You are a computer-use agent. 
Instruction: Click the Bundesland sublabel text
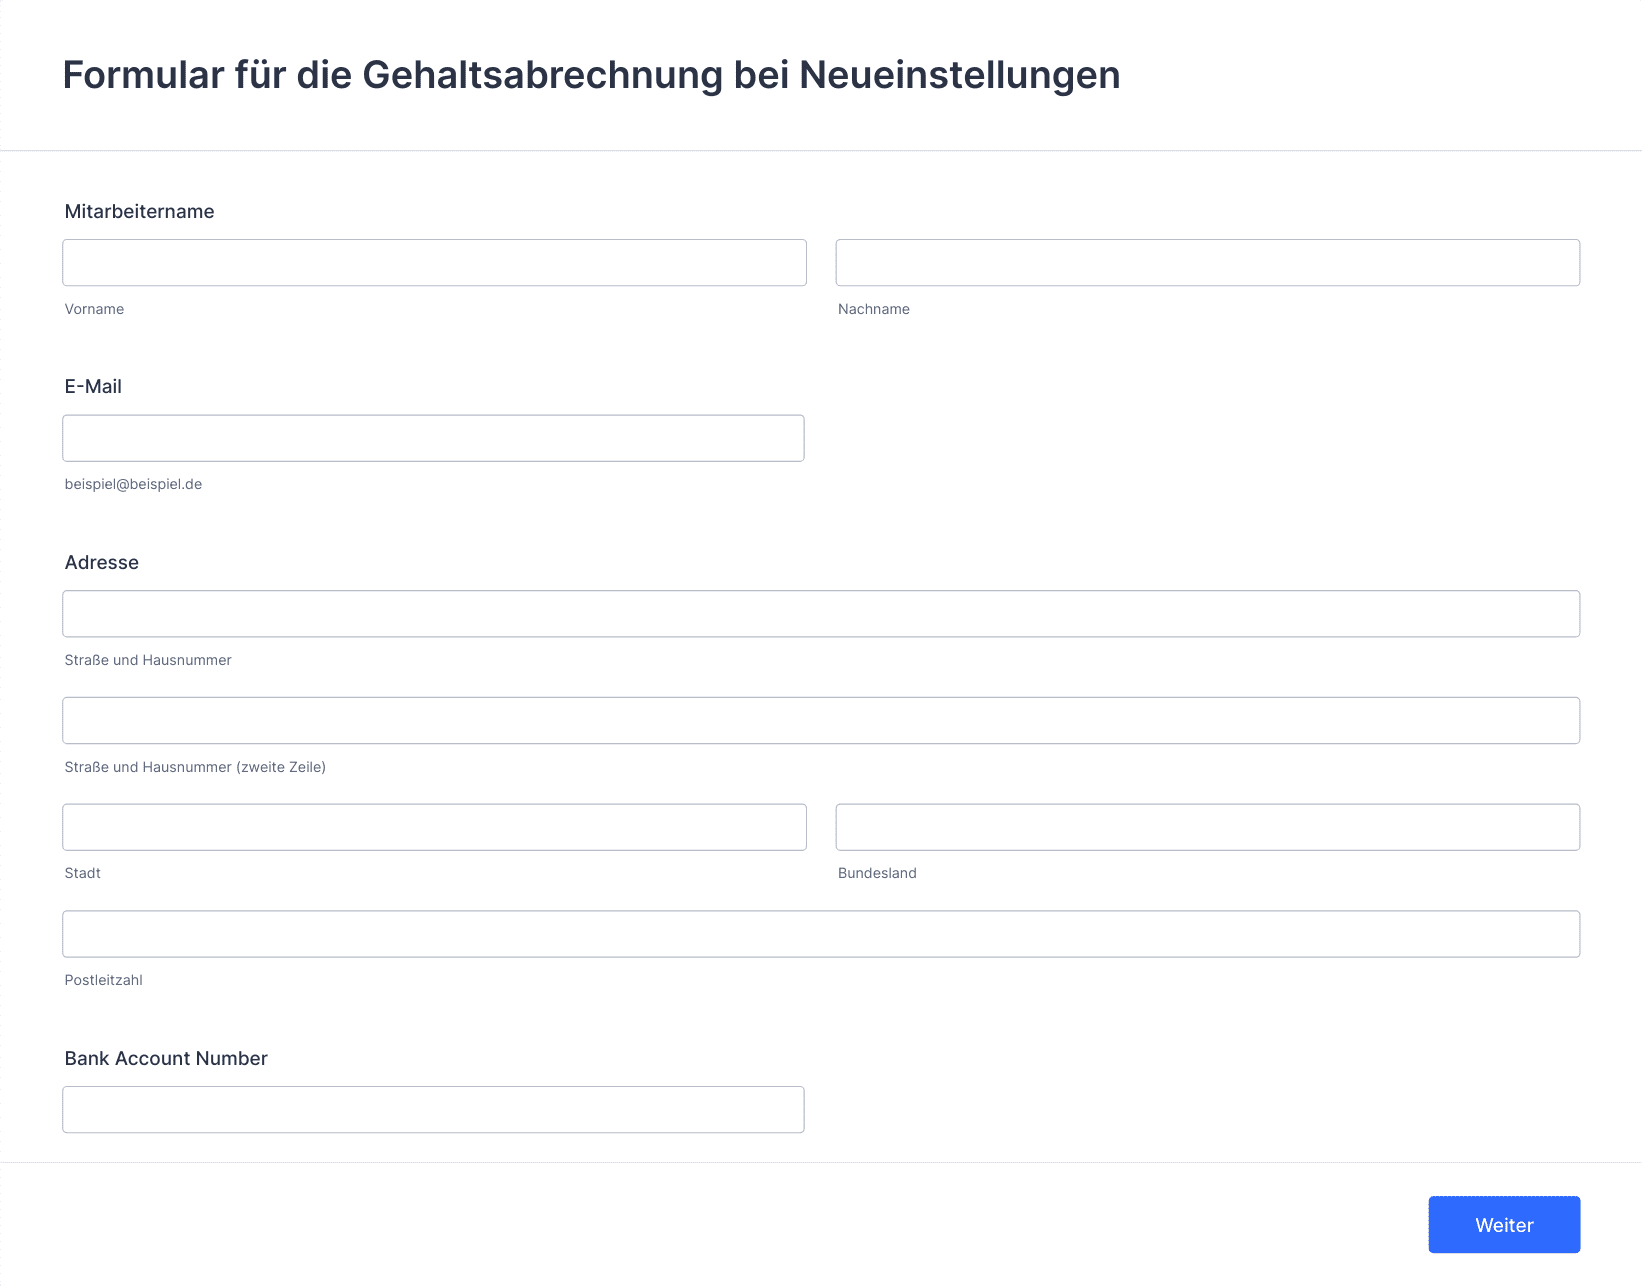pyautogui.click(x=877, y=873)
